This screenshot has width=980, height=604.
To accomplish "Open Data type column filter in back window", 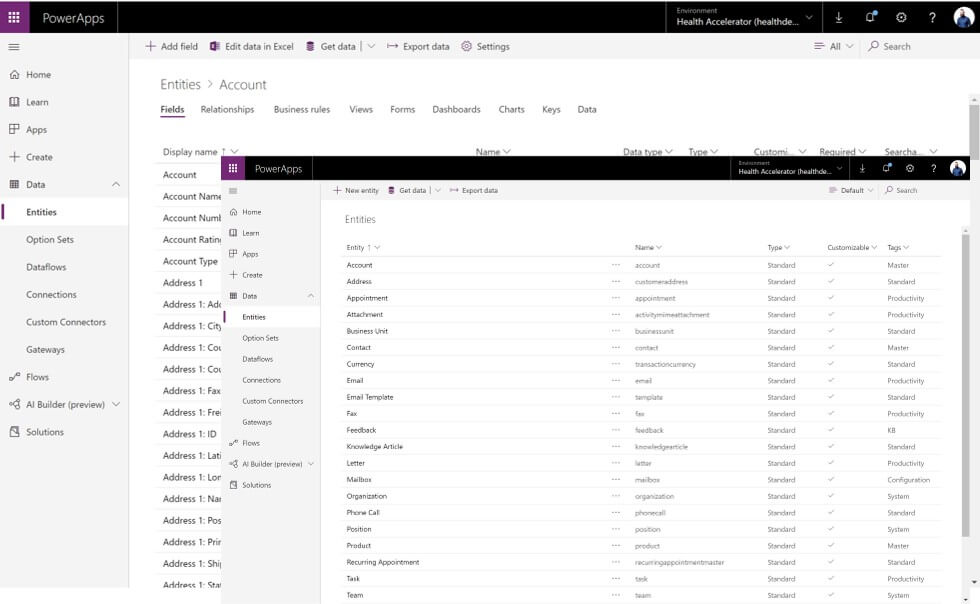I will click(648, 152).
